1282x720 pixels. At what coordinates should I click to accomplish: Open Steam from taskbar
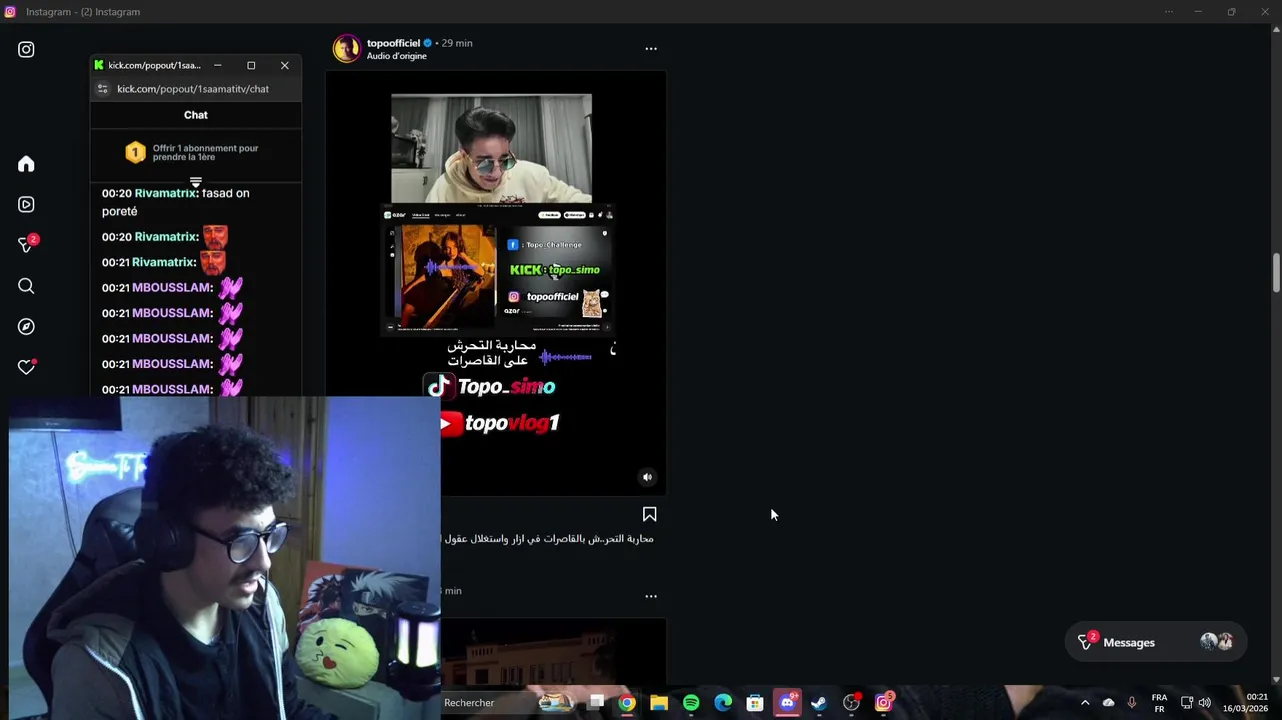819,703
